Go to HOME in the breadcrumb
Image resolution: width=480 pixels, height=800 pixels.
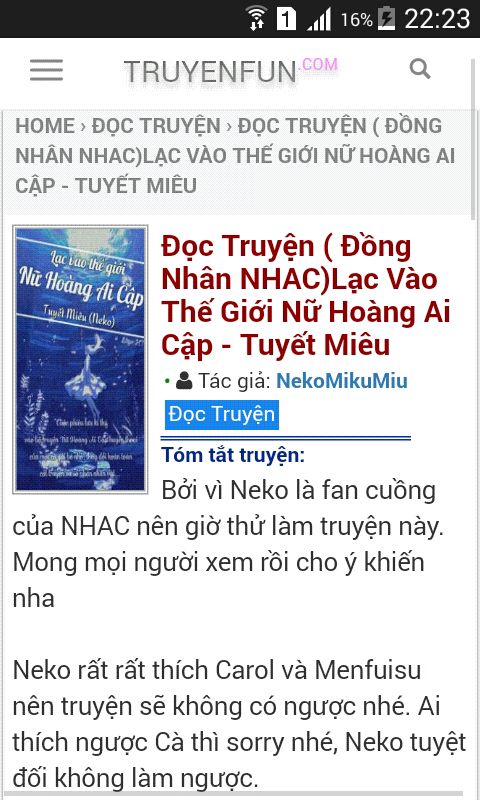[x=45, y=126]
